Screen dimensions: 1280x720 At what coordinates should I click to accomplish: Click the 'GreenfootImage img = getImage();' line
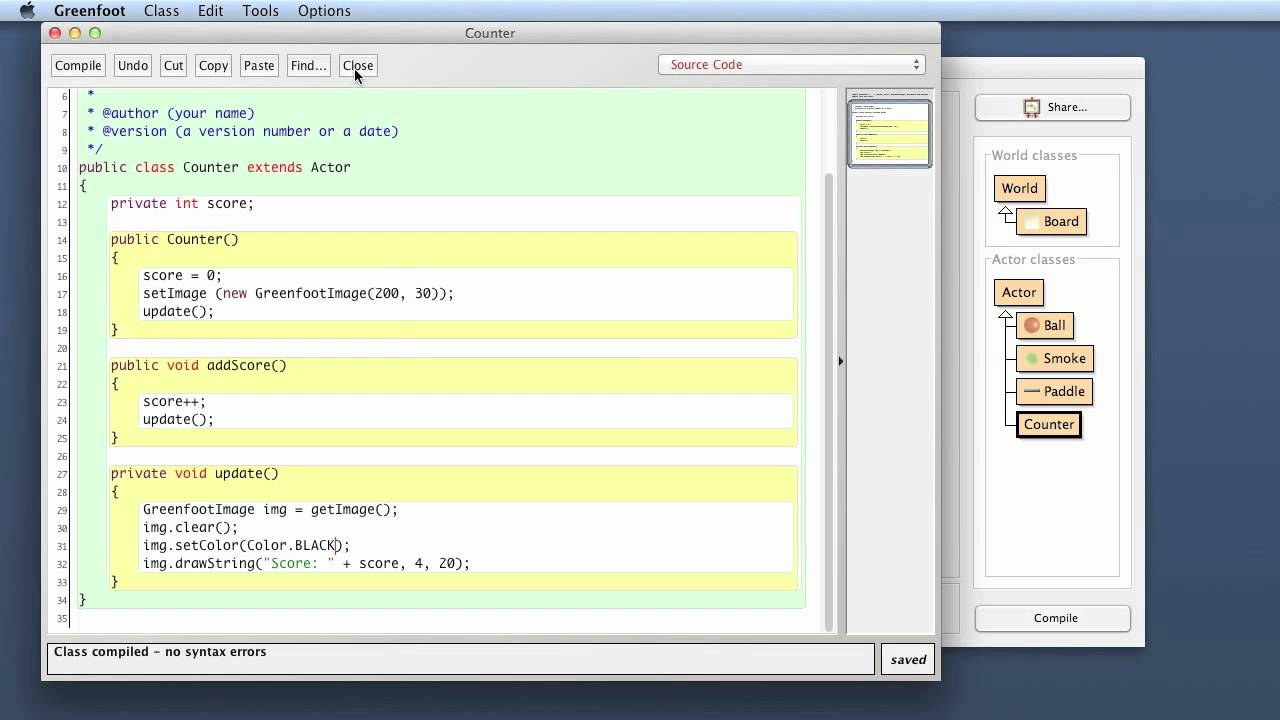270,509
